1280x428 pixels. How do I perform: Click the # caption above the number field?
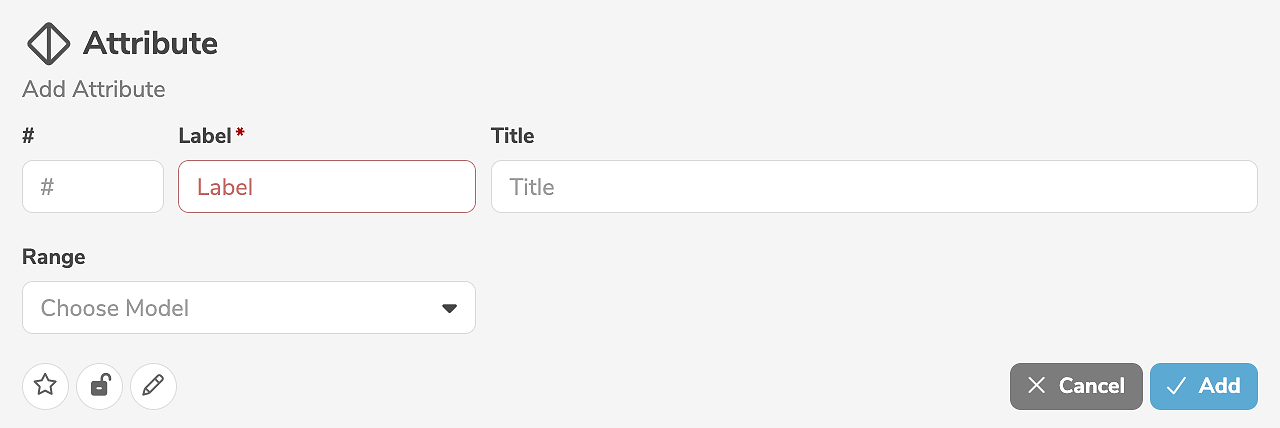coord(28,136)
